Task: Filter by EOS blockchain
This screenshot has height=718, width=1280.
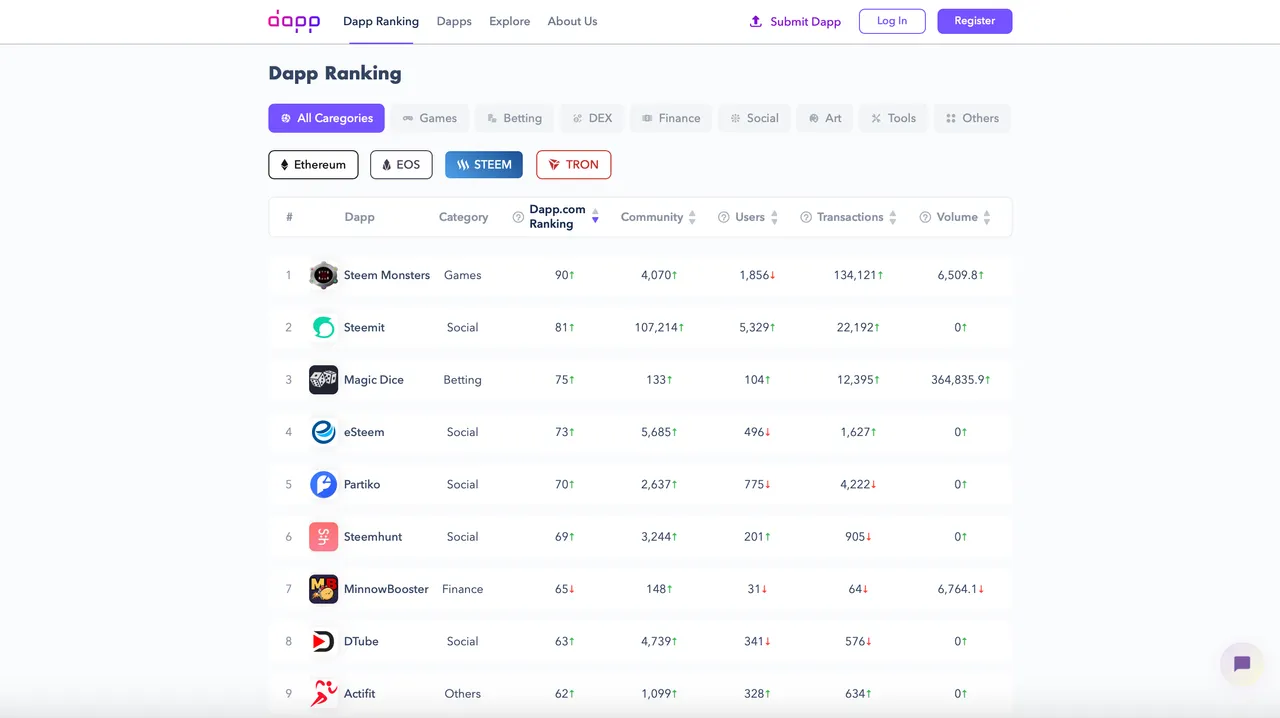Action: (x=401, y=165)
